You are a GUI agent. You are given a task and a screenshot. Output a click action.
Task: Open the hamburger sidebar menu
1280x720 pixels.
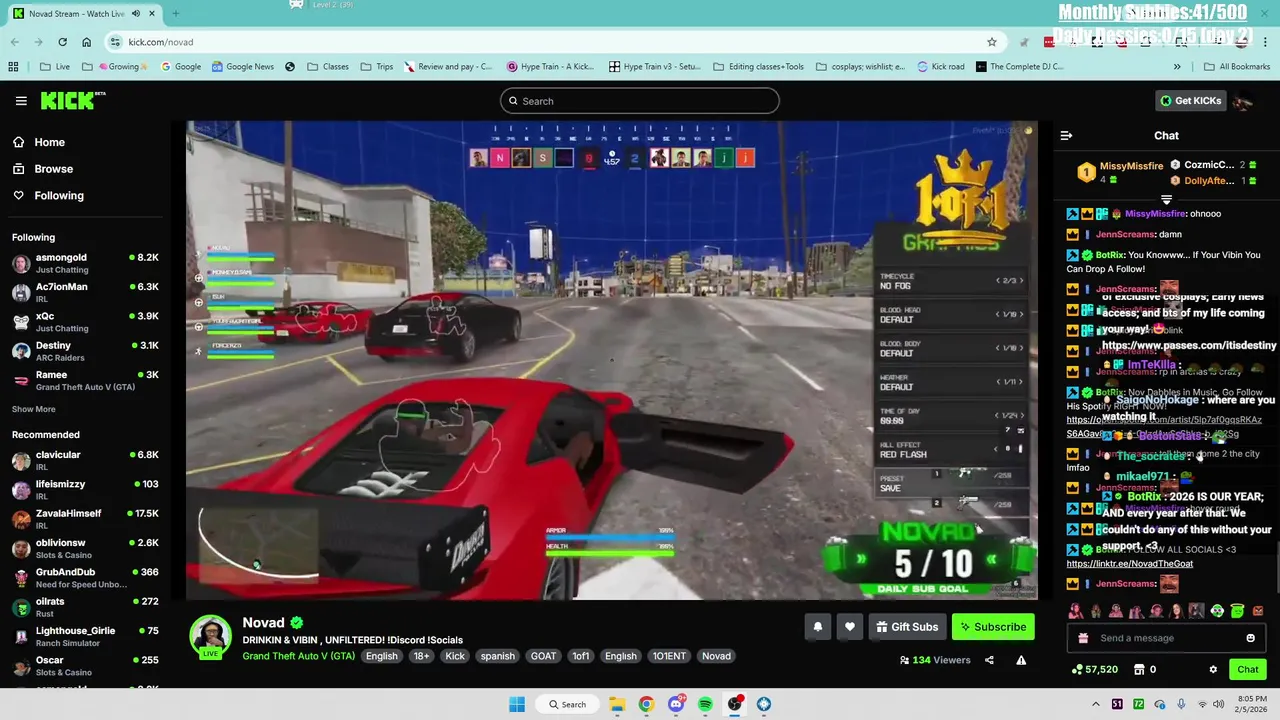click(x=21, y=101)
